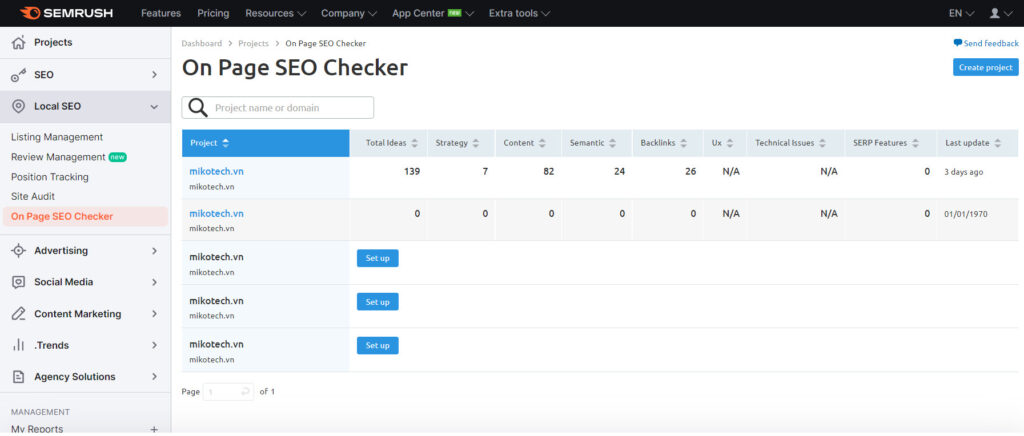Expand the Social Media section chevron
The height and width of the screenshot is (436, 1024).
tap(155, 282)
